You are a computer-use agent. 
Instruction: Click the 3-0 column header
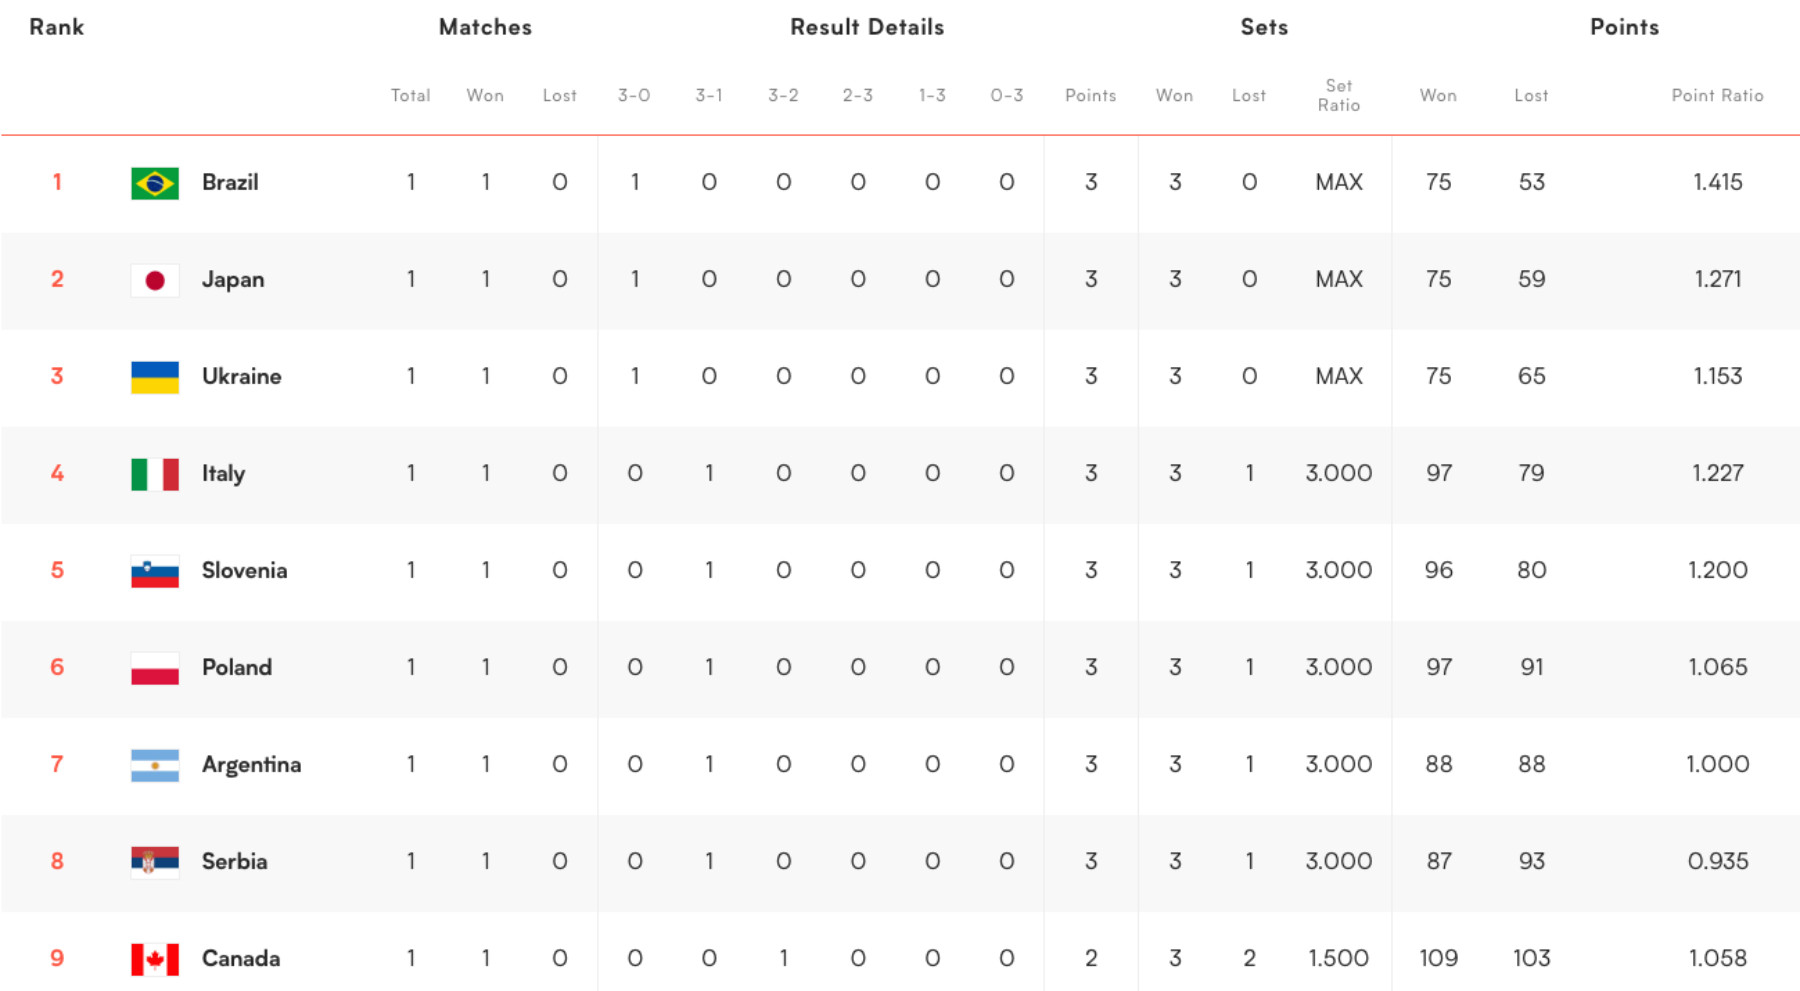[x=634, y=95]
